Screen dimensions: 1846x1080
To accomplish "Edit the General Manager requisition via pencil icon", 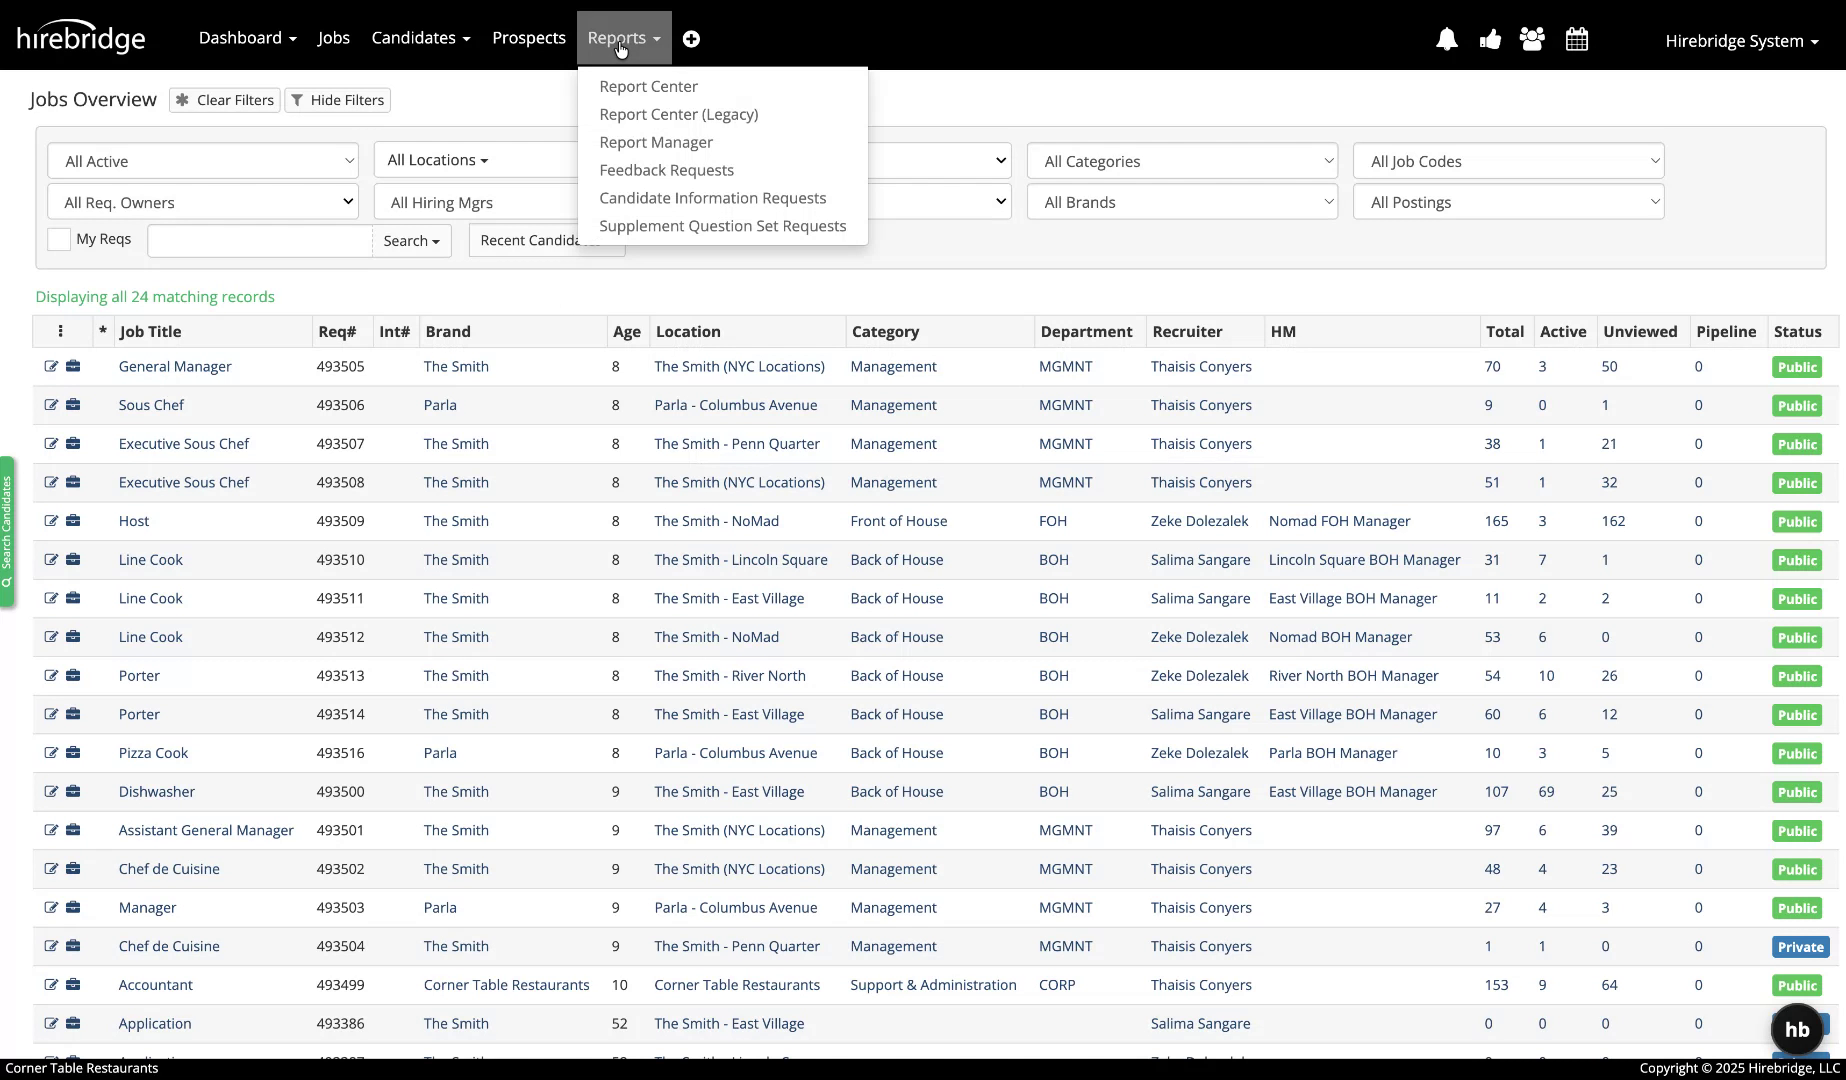I will point(53,366).
